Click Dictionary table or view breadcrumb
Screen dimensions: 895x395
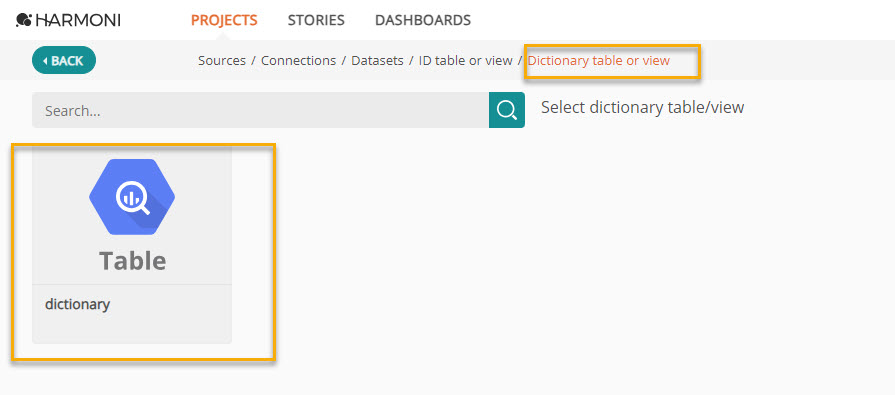click(x=599, y=61)
